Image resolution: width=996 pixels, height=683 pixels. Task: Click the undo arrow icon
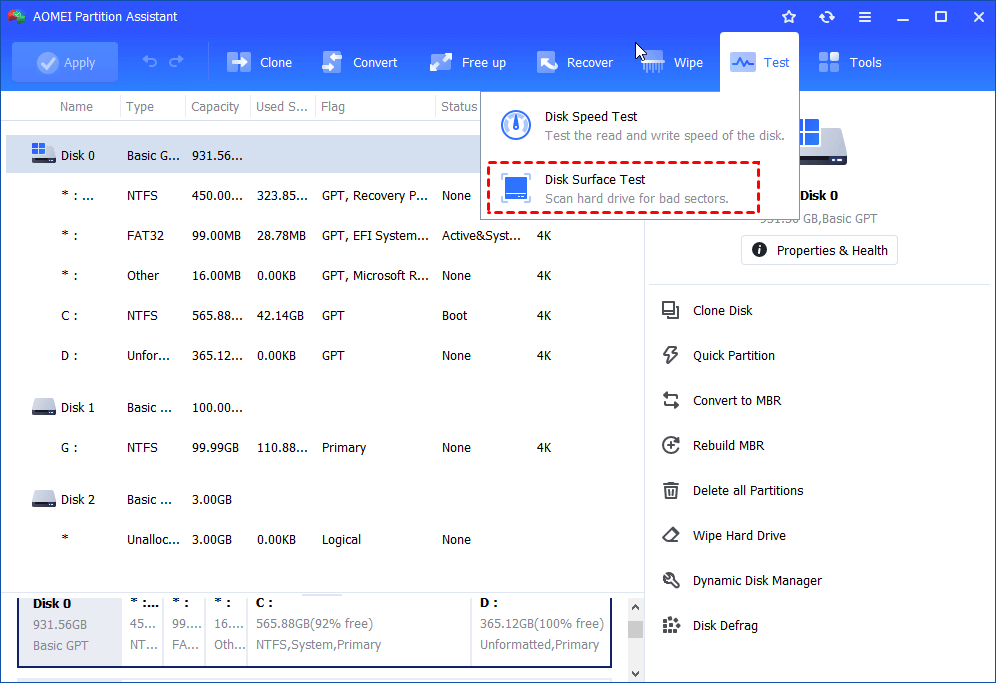coord(150,62)
